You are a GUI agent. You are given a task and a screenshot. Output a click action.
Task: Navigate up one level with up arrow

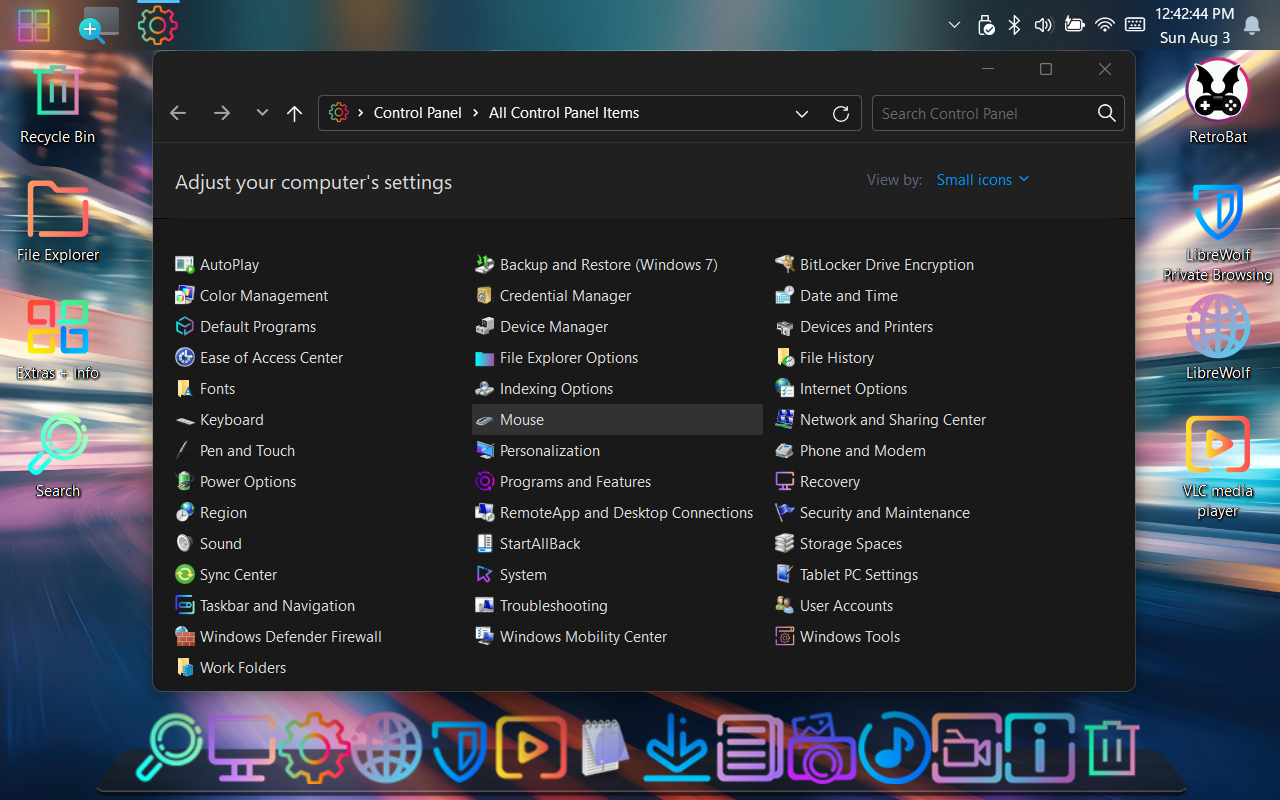click(x=294, y=113)
